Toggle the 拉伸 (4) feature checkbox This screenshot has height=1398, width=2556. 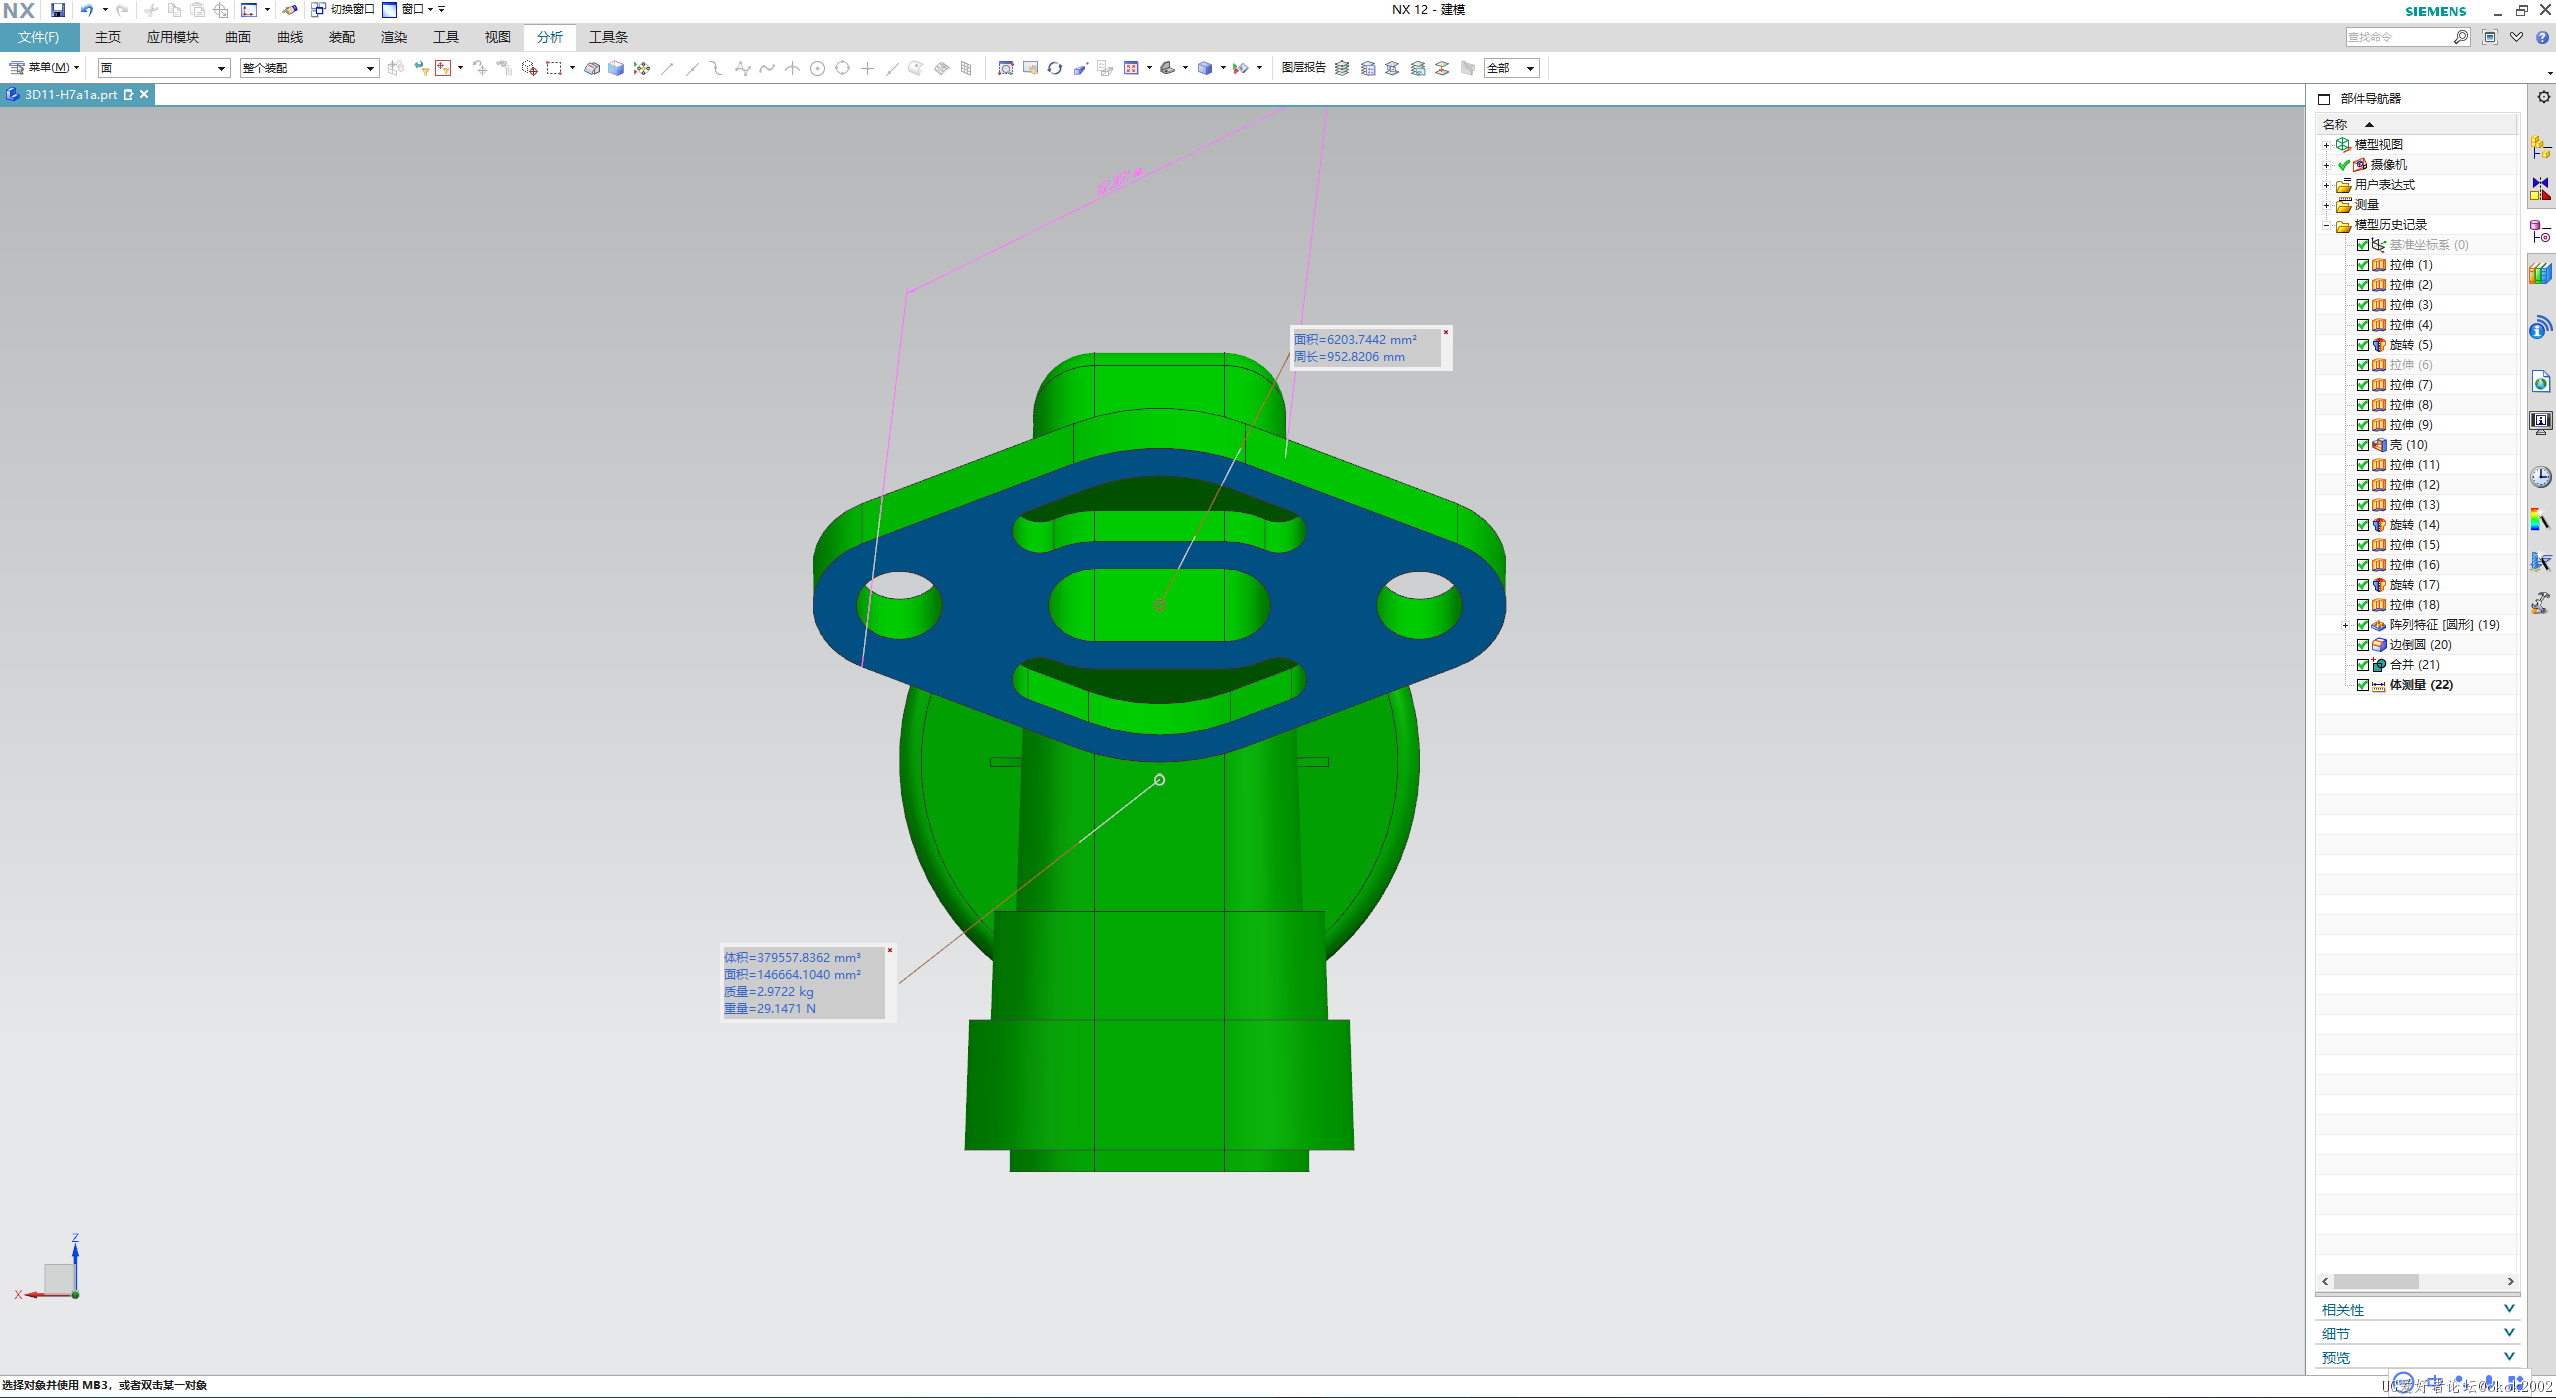point(2363,325)
